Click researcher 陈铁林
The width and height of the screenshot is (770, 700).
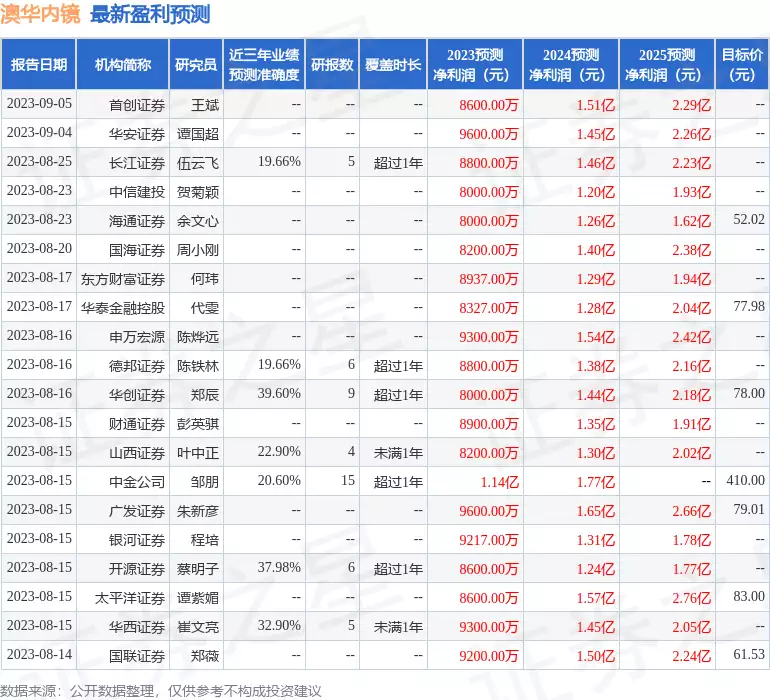pyautogui.click(x=198, y=365)
